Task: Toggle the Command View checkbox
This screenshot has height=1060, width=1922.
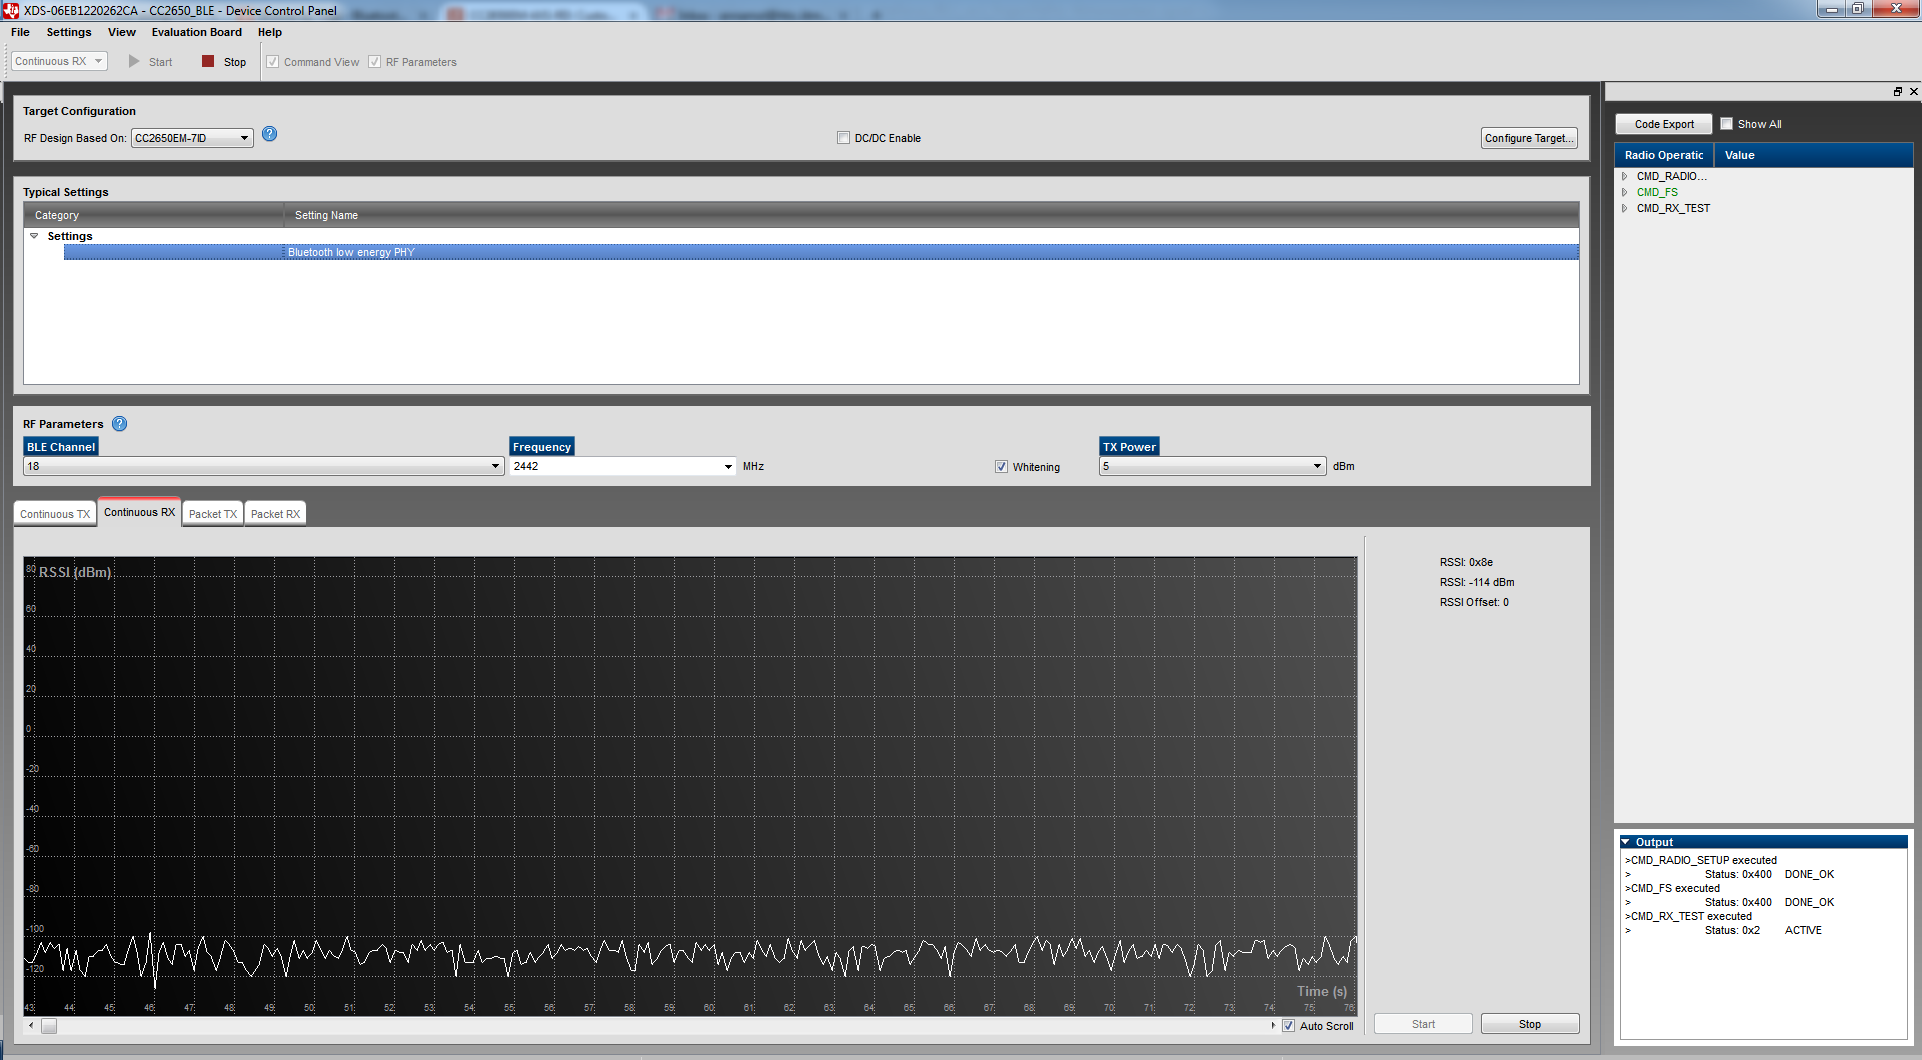Action: point(272,62)
